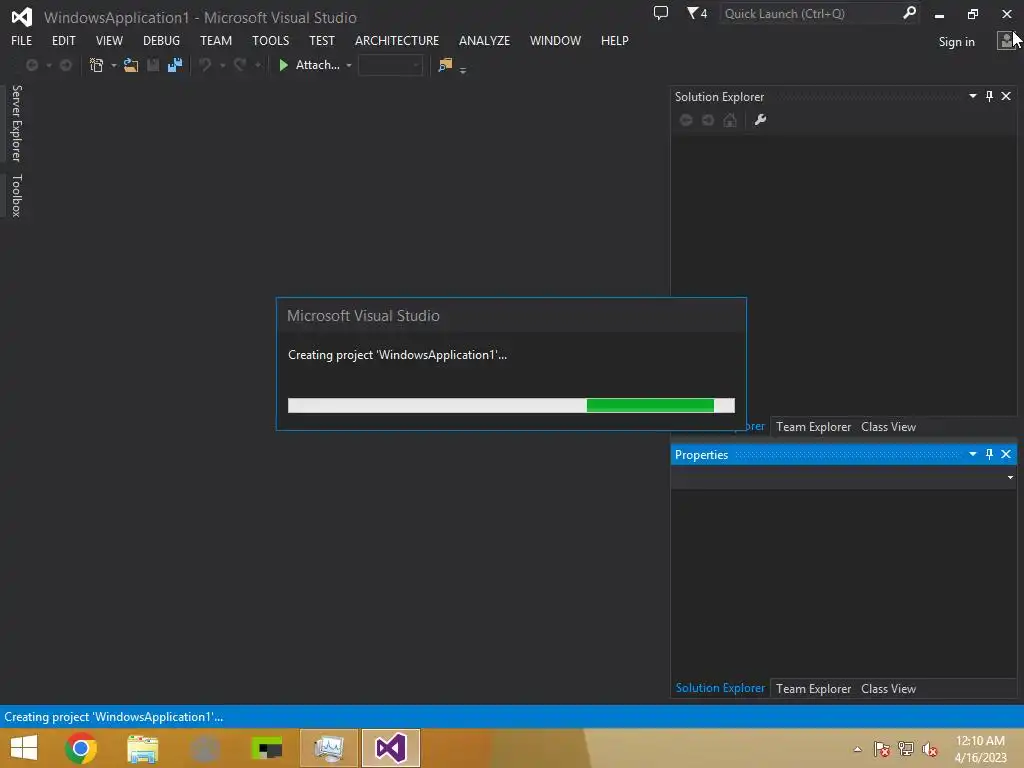1024x768 pixels.
Task: Open Google Chrome from taskbar
Action: pyautogui.click(x=81, y=748)
